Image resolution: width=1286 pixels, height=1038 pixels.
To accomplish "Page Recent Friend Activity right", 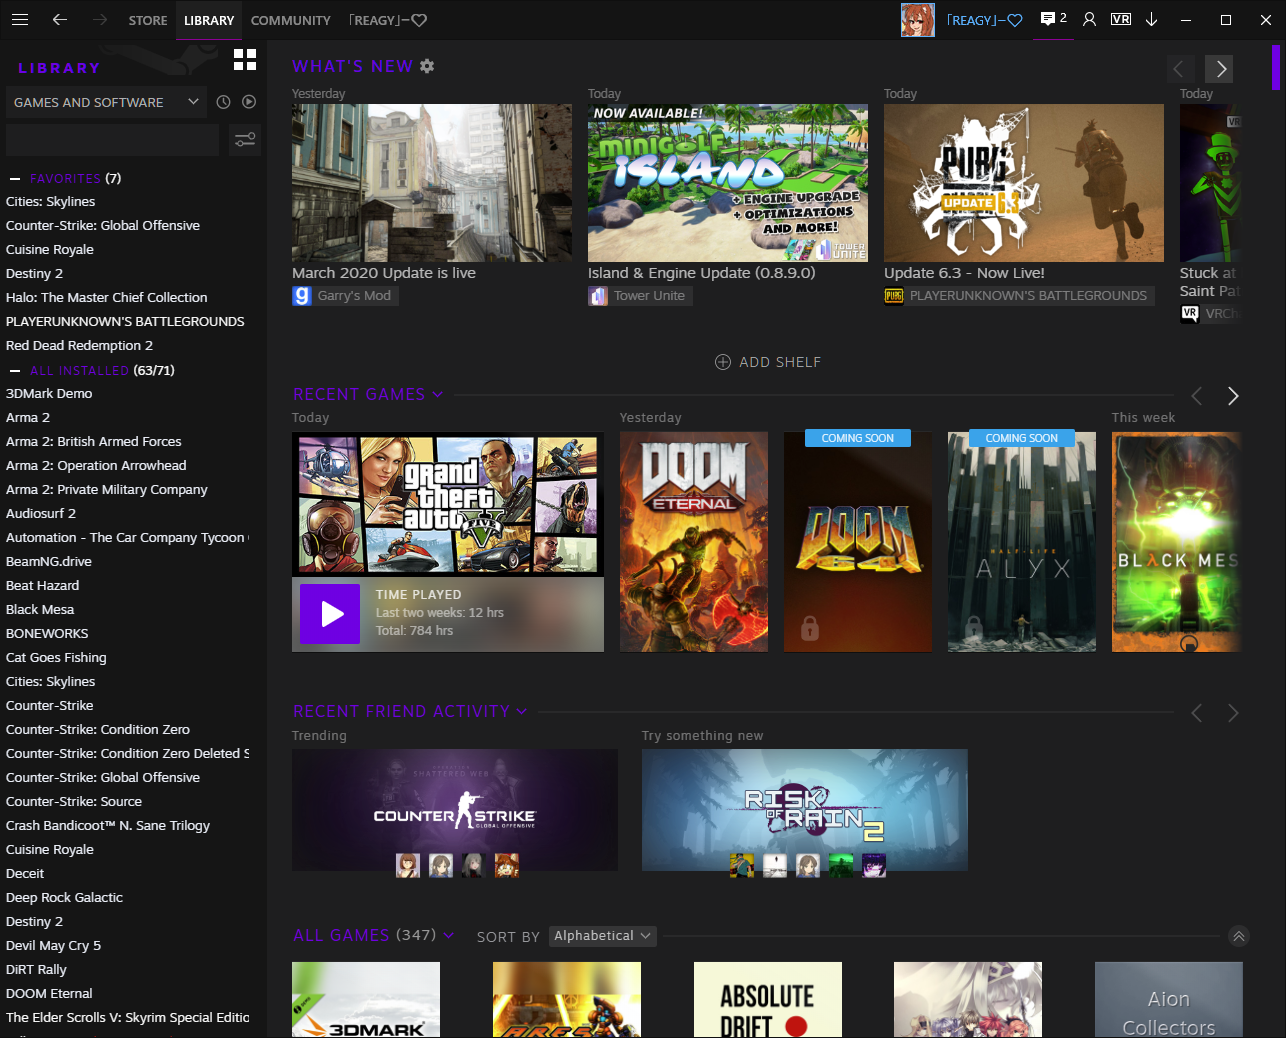I will [x=1233, y=713].
